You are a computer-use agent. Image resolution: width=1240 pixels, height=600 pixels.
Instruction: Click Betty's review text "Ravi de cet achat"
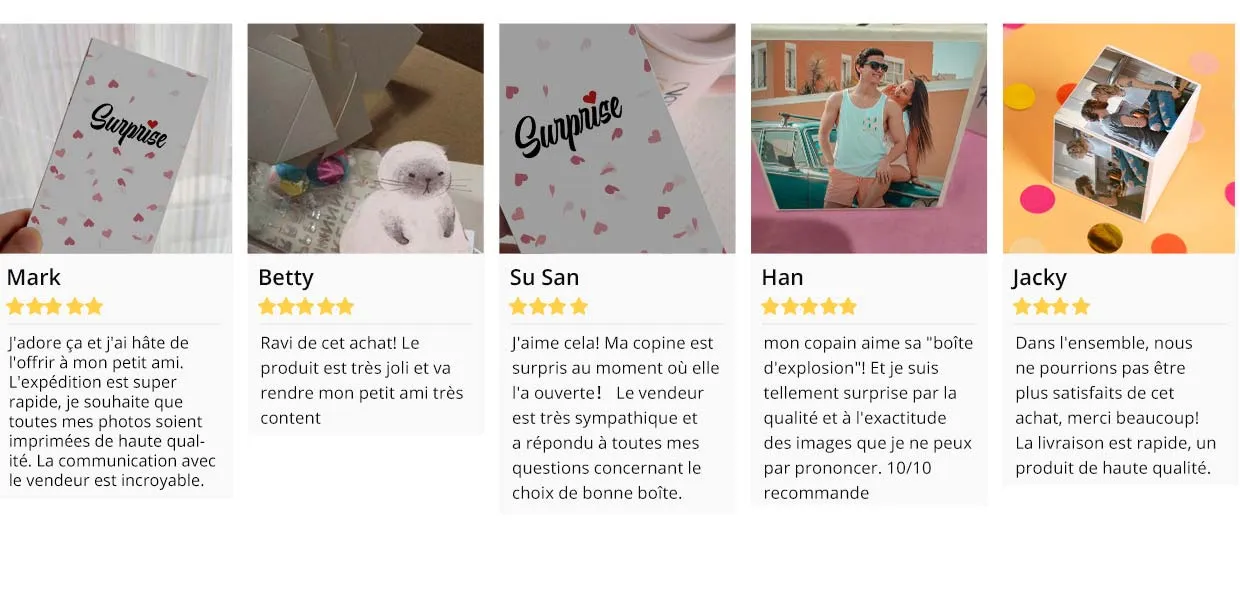pos(362,380)
